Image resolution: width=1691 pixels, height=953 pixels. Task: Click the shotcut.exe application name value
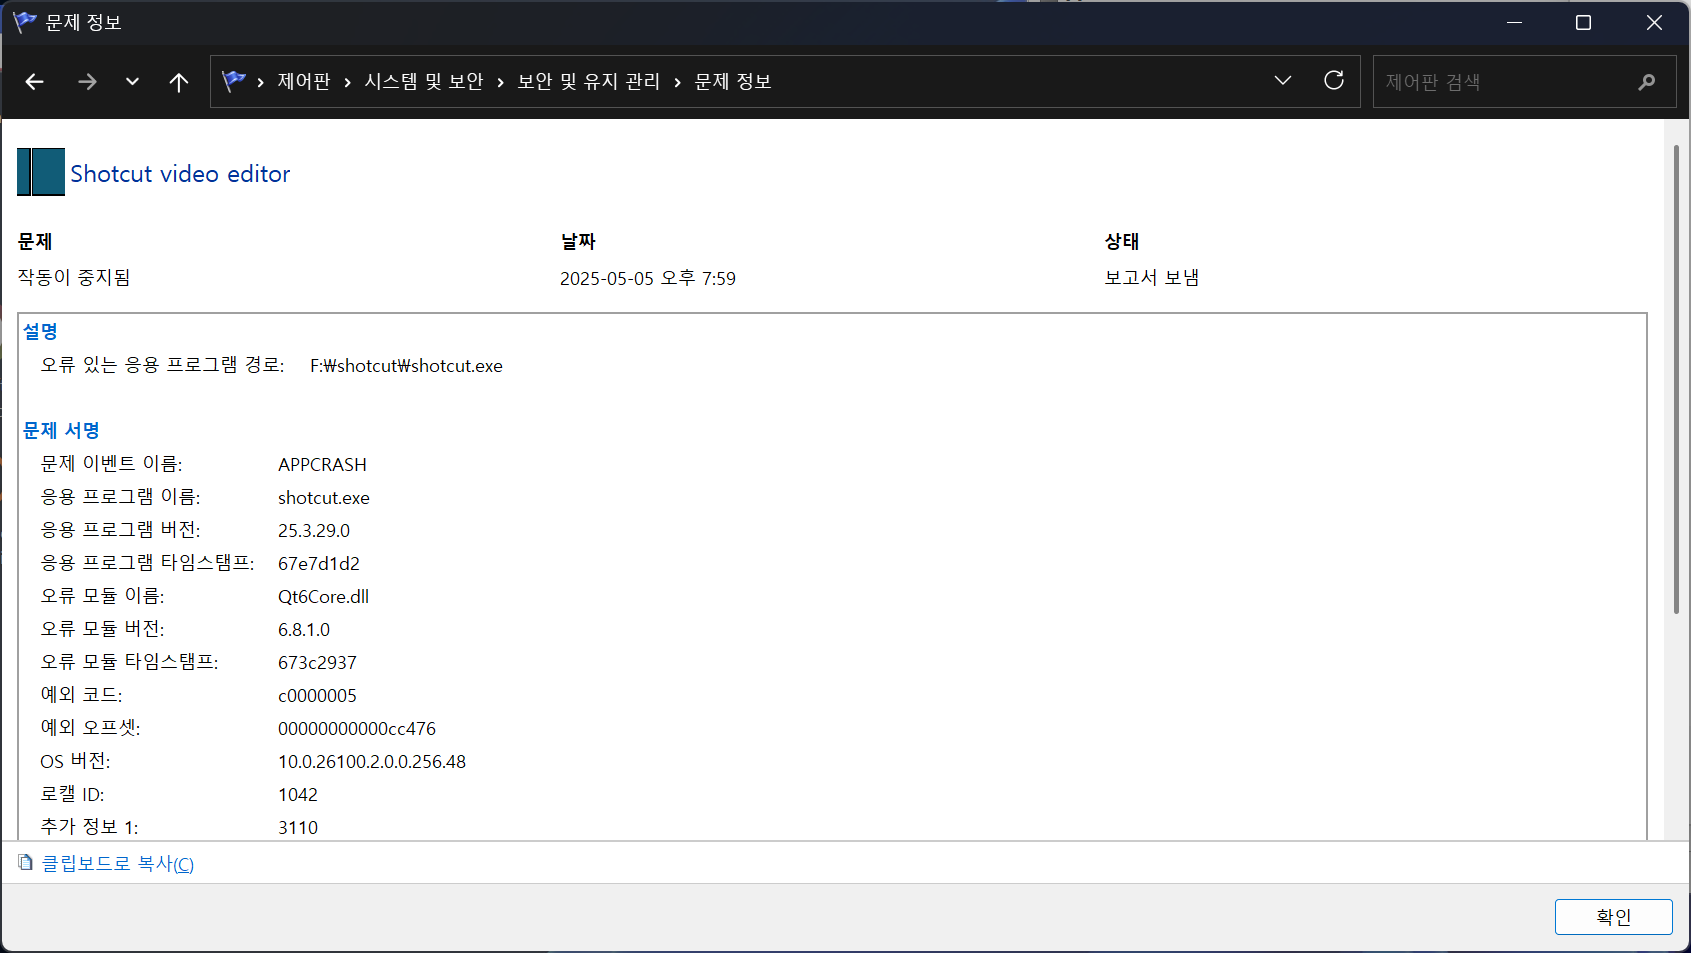click(x=324, y=498)
